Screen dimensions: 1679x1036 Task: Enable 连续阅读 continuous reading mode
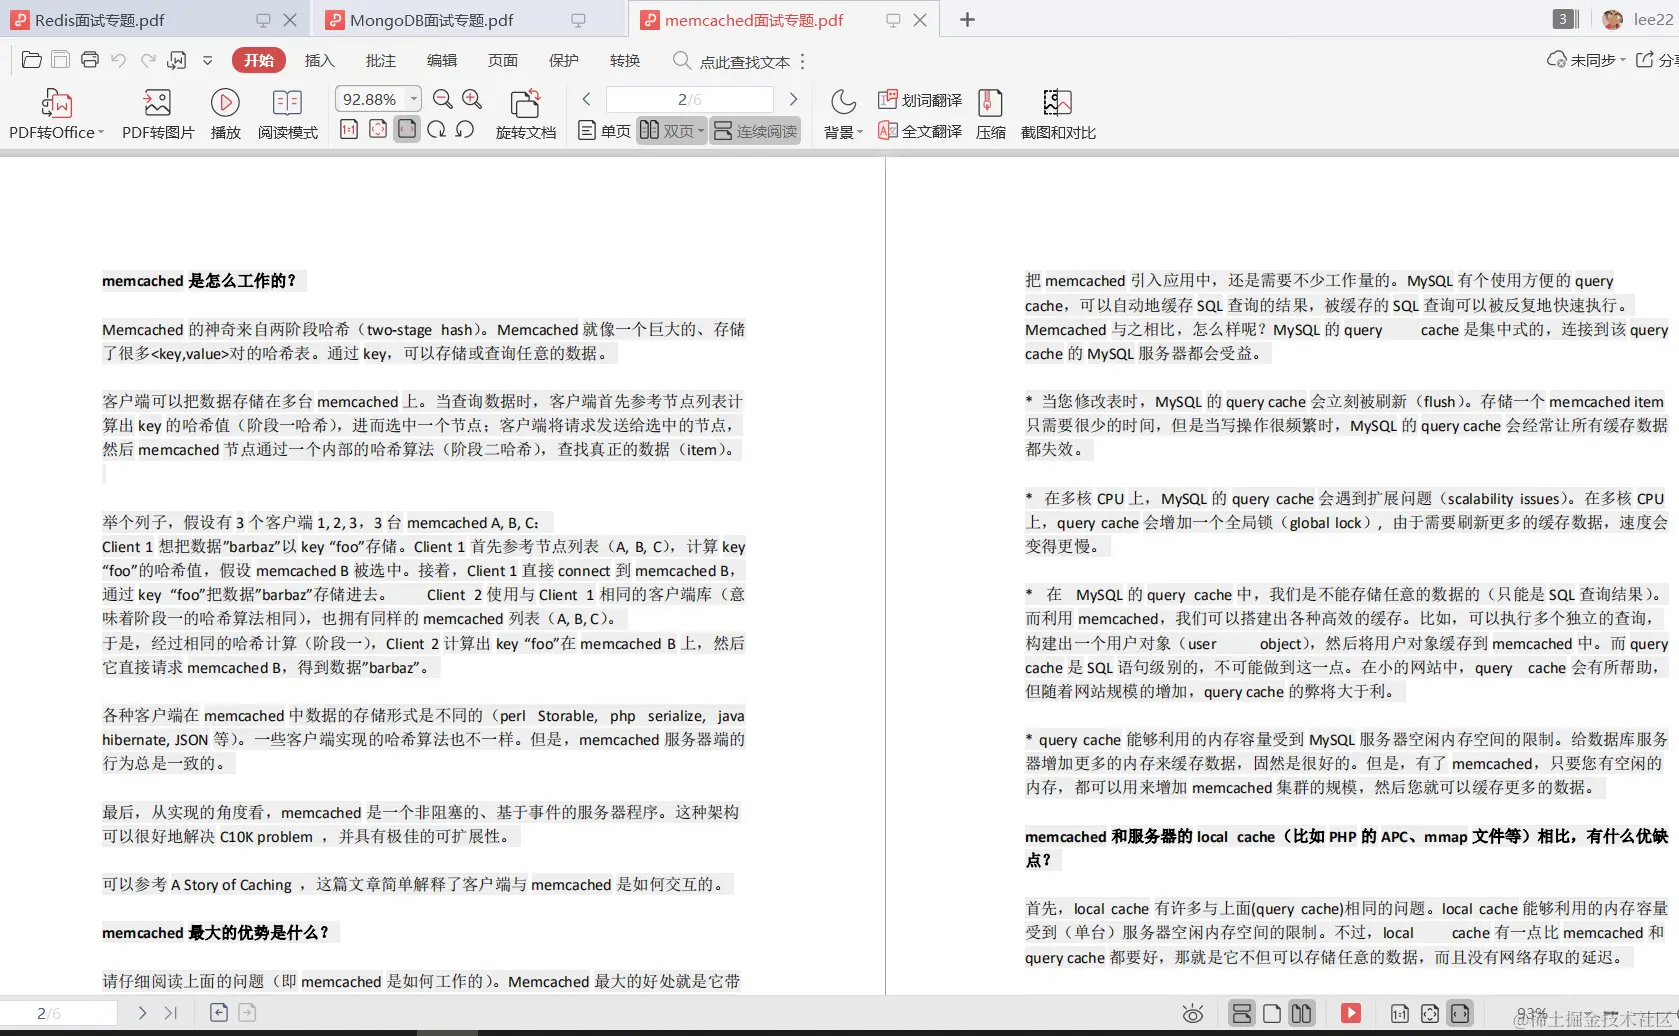(x=755, y=130)
